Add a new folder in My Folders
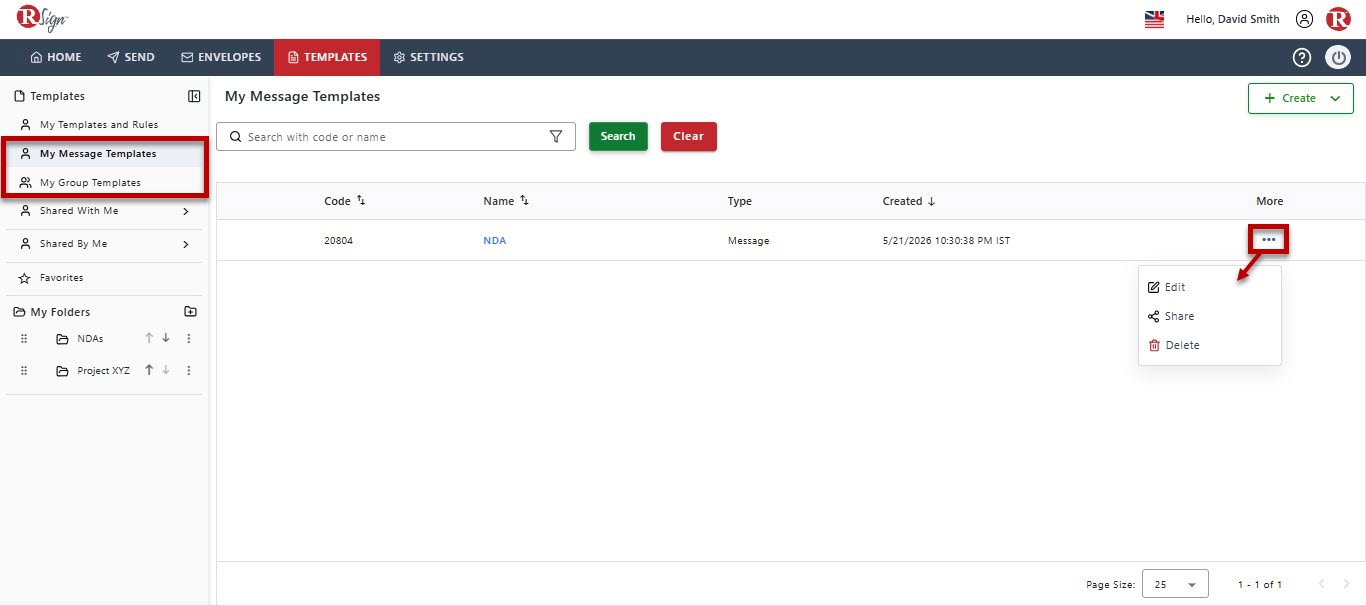Image resolution: width=1366 pixels, height=606 pixels. [x=191, y=312]
